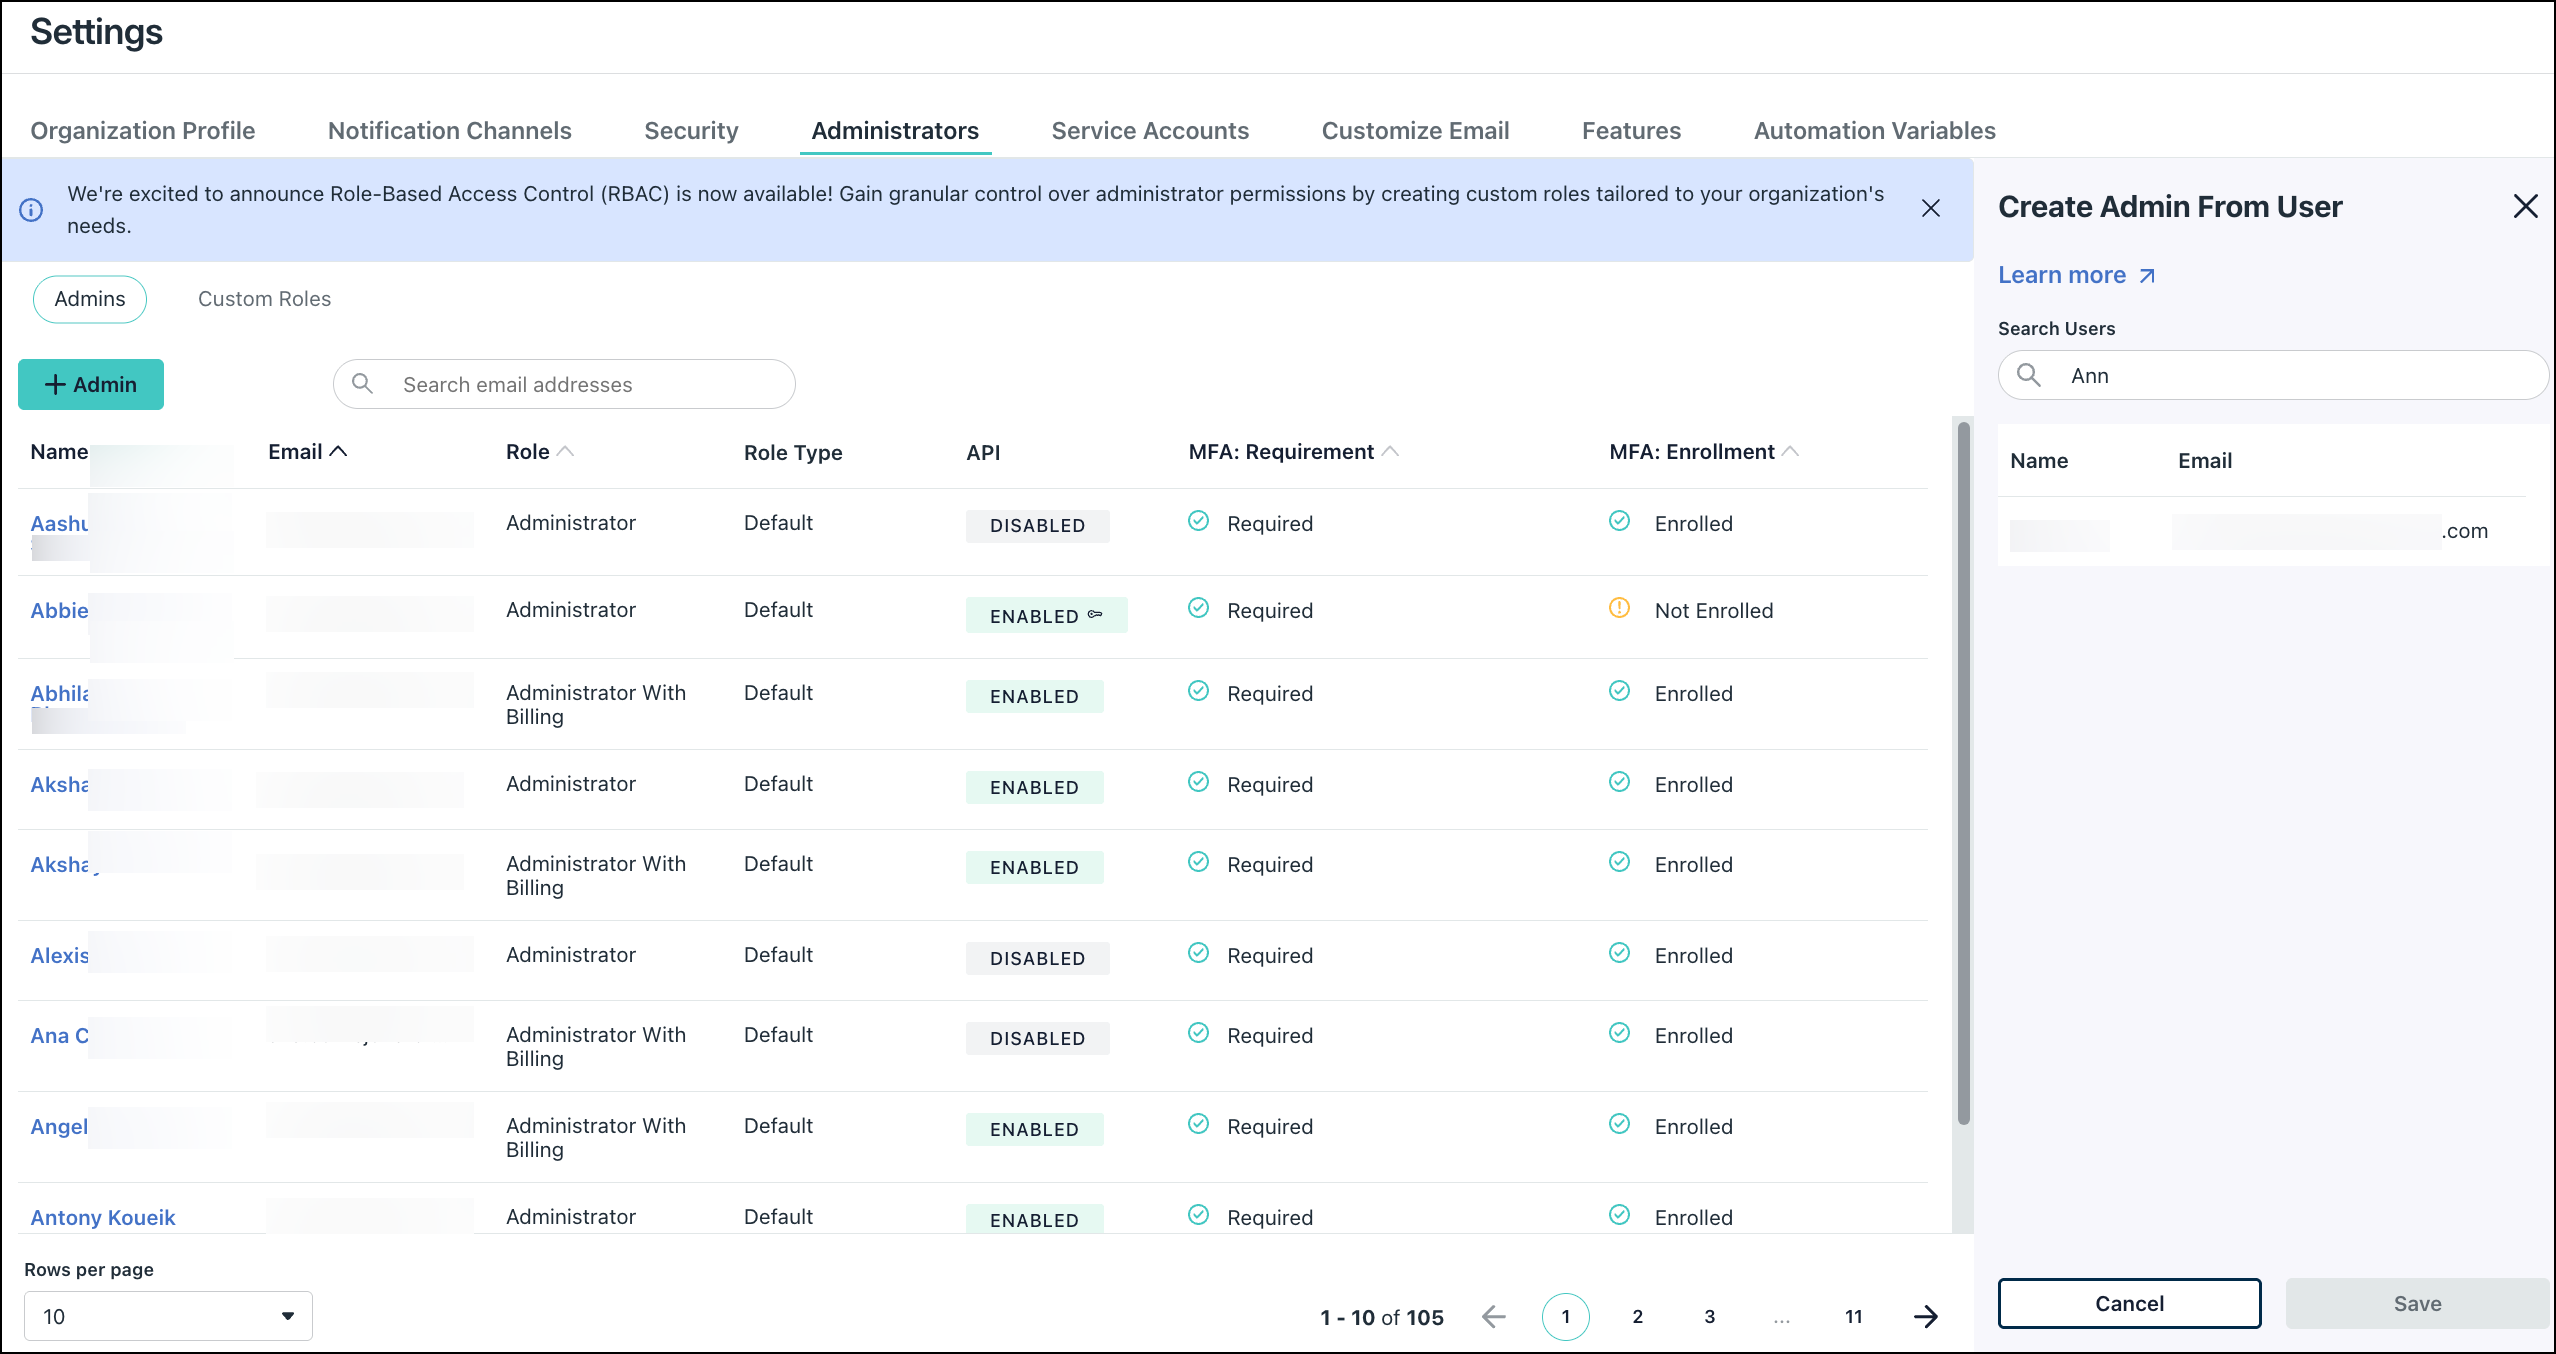
Task: Click the + Admin button
Action: point(90,384)
